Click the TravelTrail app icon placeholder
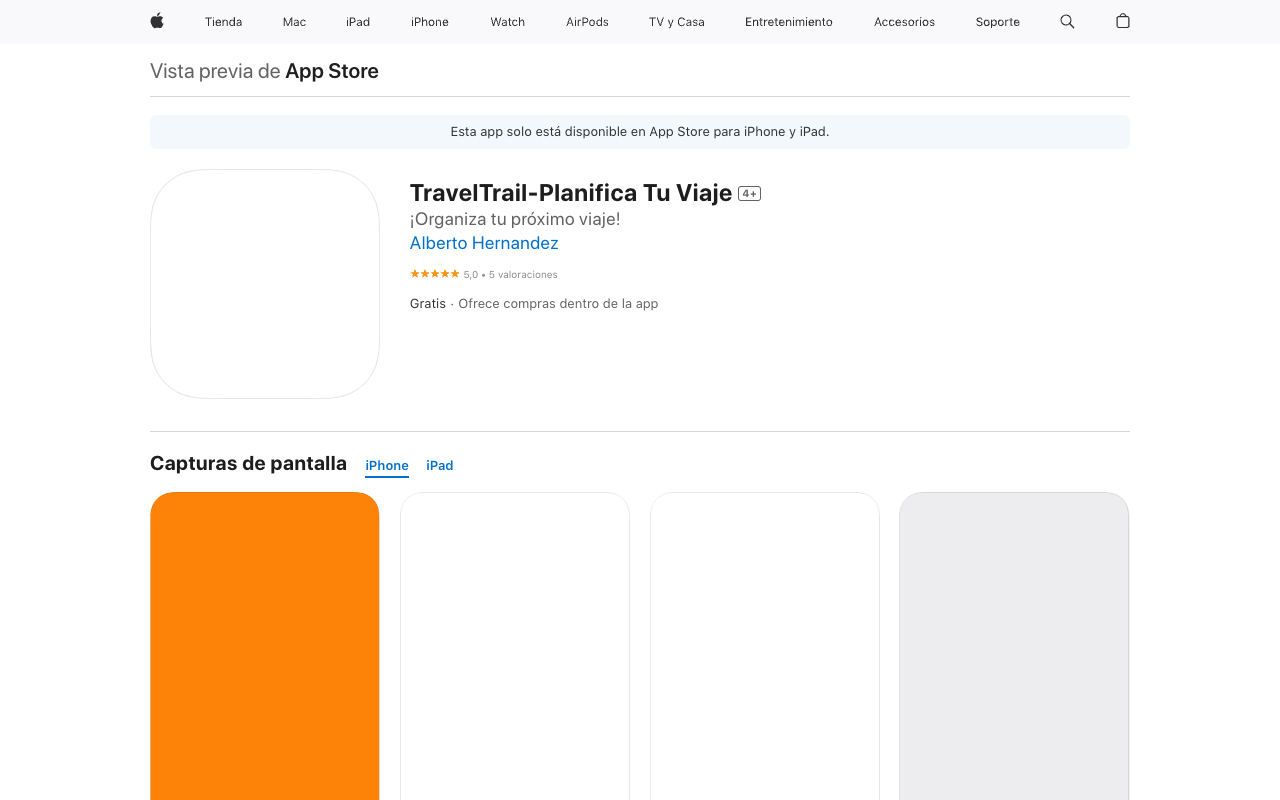 tap(265, 284)
